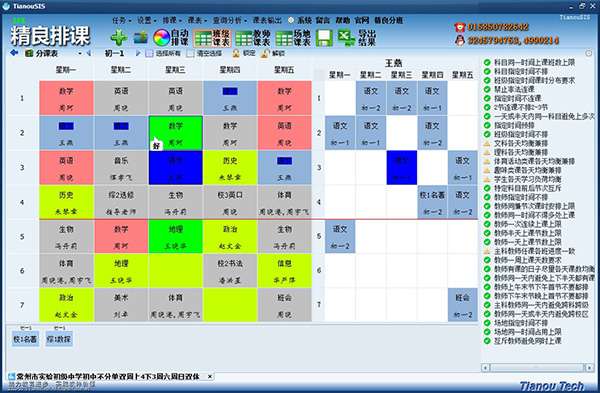Select the bright green 数学 Wednesday cell
This screenshot has height=393, width=600.
[x=176, y=133]
